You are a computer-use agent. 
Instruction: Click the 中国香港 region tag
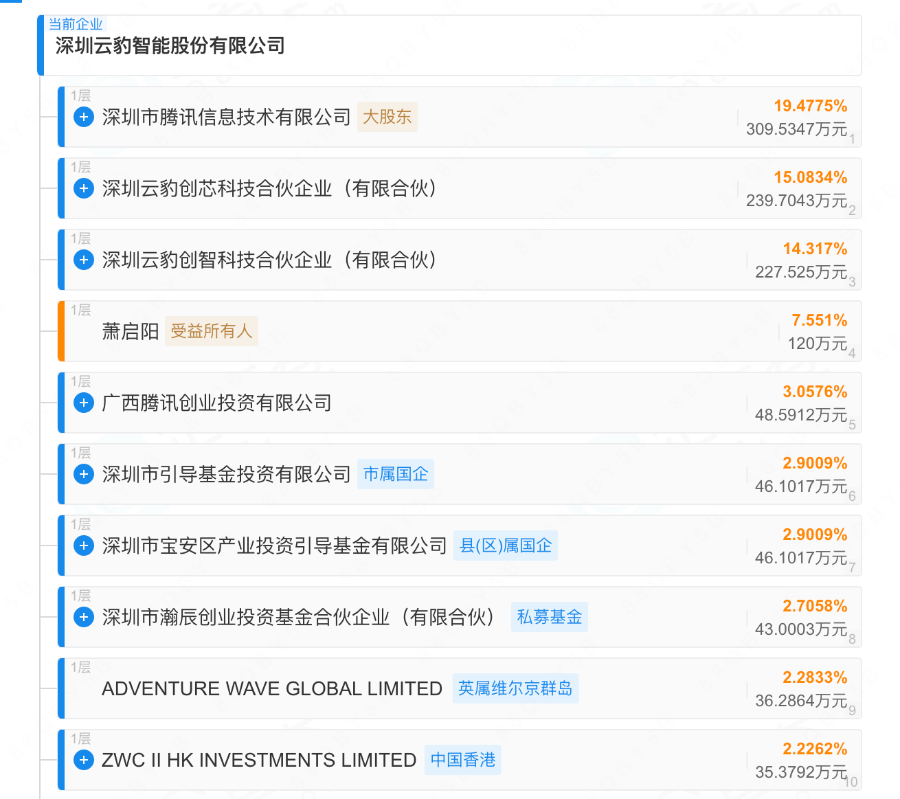pos(463,760)
